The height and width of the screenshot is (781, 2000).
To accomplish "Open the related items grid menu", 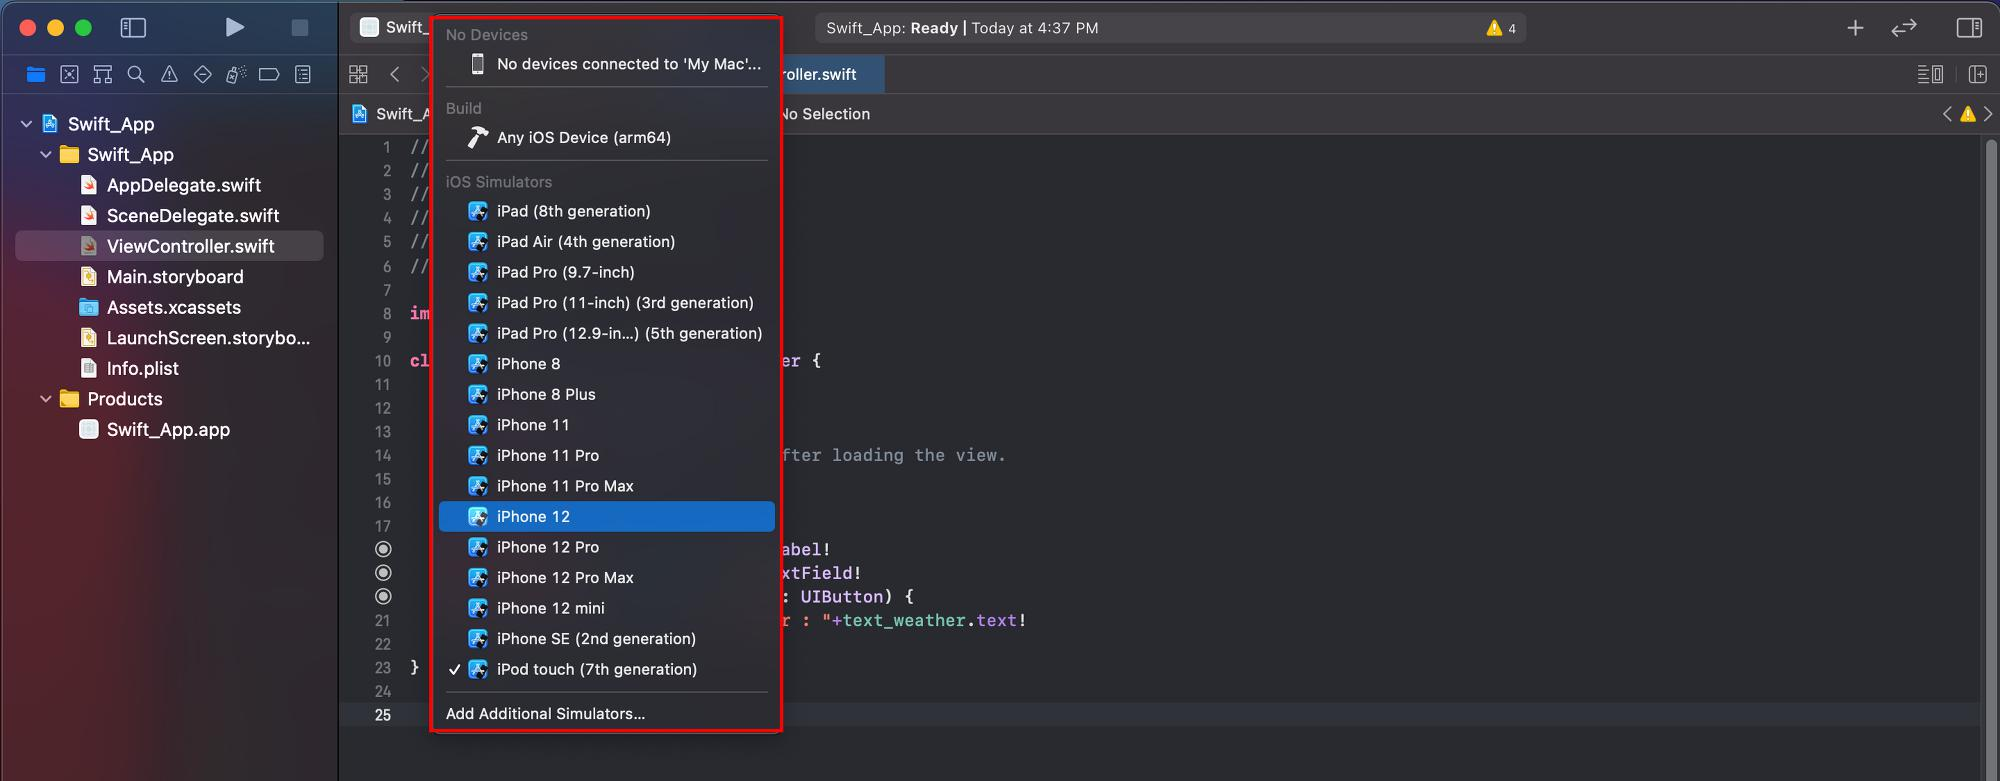I will click(358, 74).
